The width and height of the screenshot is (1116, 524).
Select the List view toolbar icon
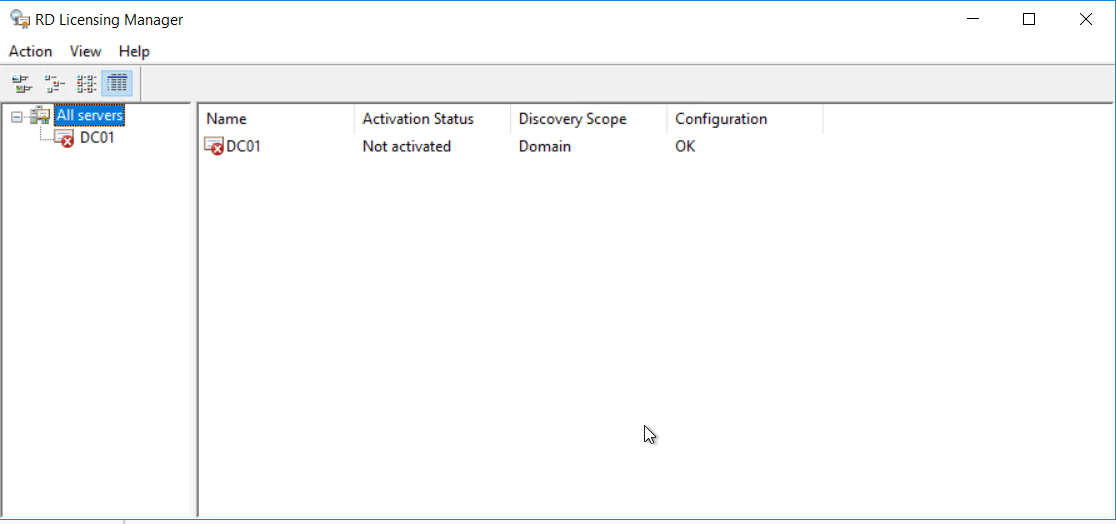86,84
